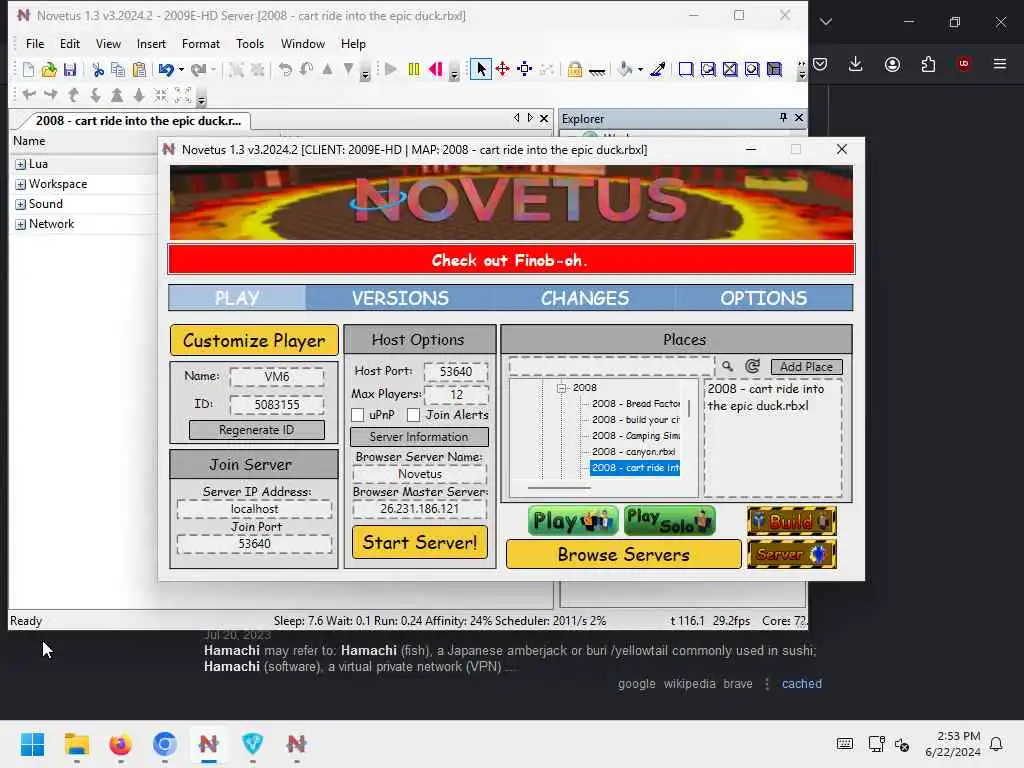
Task: Click the Browse Servers button
Action: (x=624, y=554)
